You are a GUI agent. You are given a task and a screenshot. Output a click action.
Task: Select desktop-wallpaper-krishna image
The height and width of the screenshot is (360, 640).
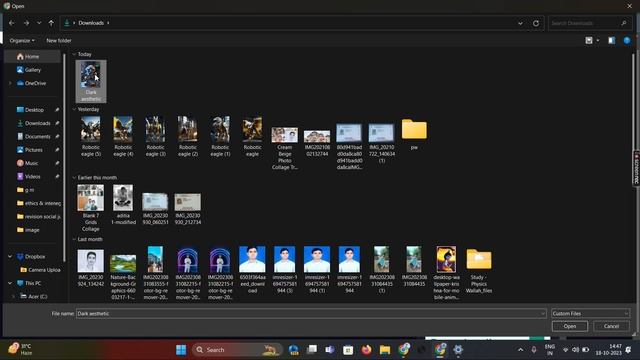(446, 273)
